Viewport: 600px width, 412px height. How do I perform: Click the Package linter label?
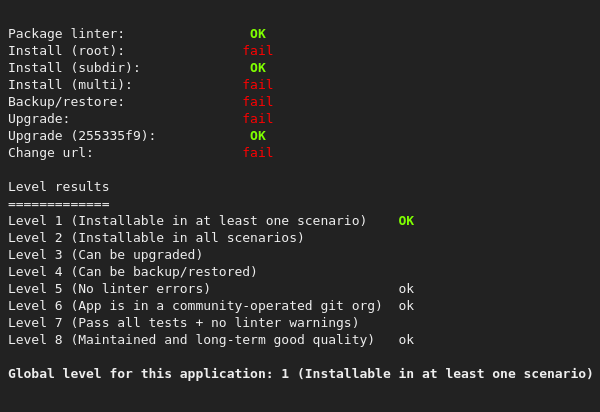(x=66, y=34)
